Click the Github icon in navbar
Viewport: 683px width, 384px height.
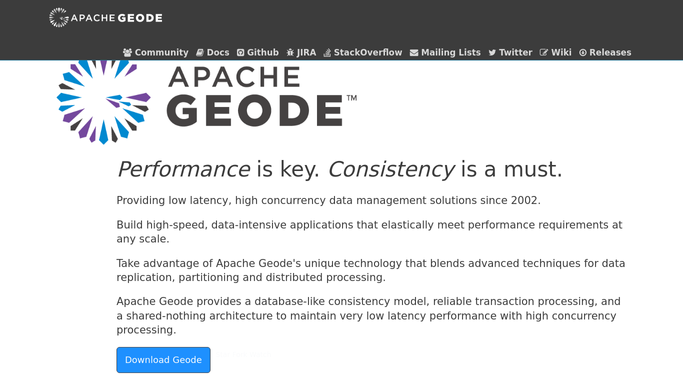click(x=240, y=53)
